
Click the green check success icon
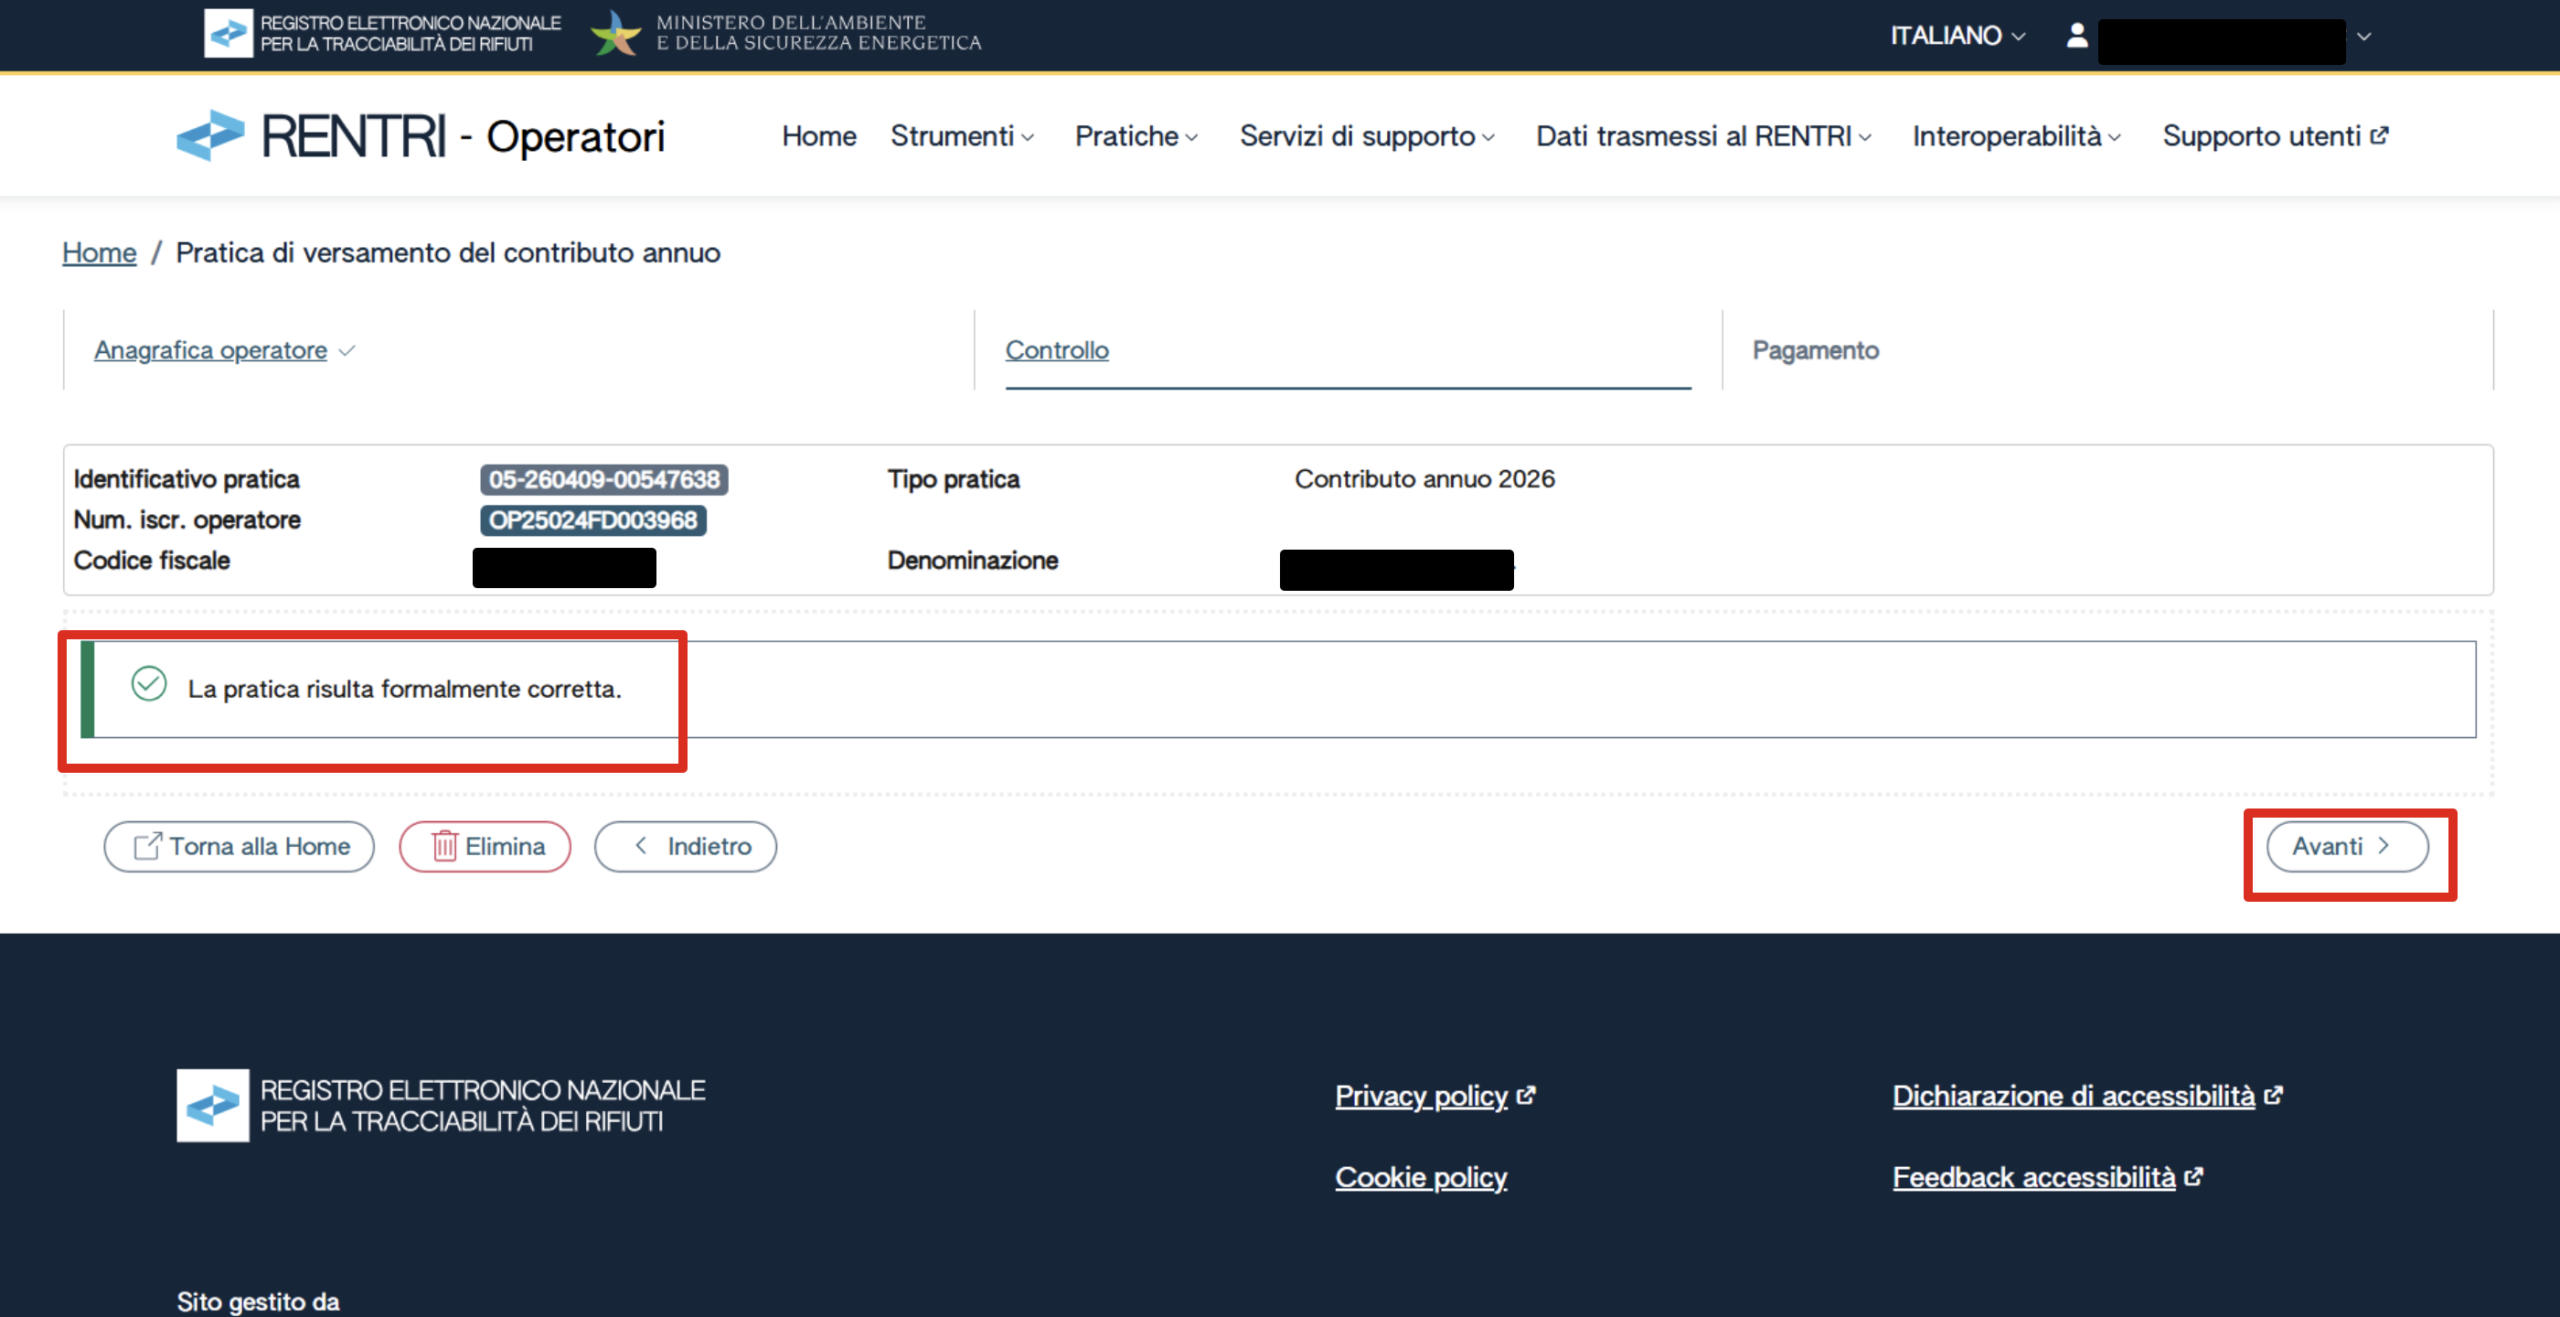coord(149,685)
